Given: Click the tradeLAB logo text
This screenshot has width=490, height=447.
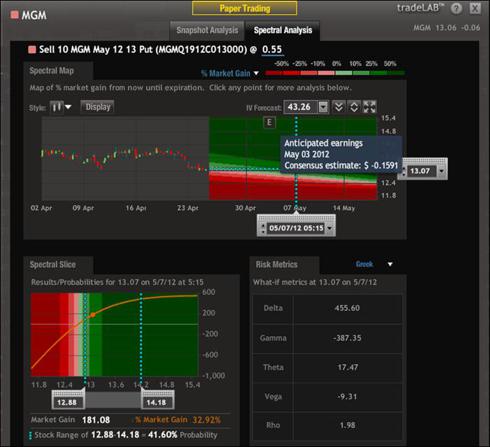Looking at the screenshot, I should (x=421, y=7).
